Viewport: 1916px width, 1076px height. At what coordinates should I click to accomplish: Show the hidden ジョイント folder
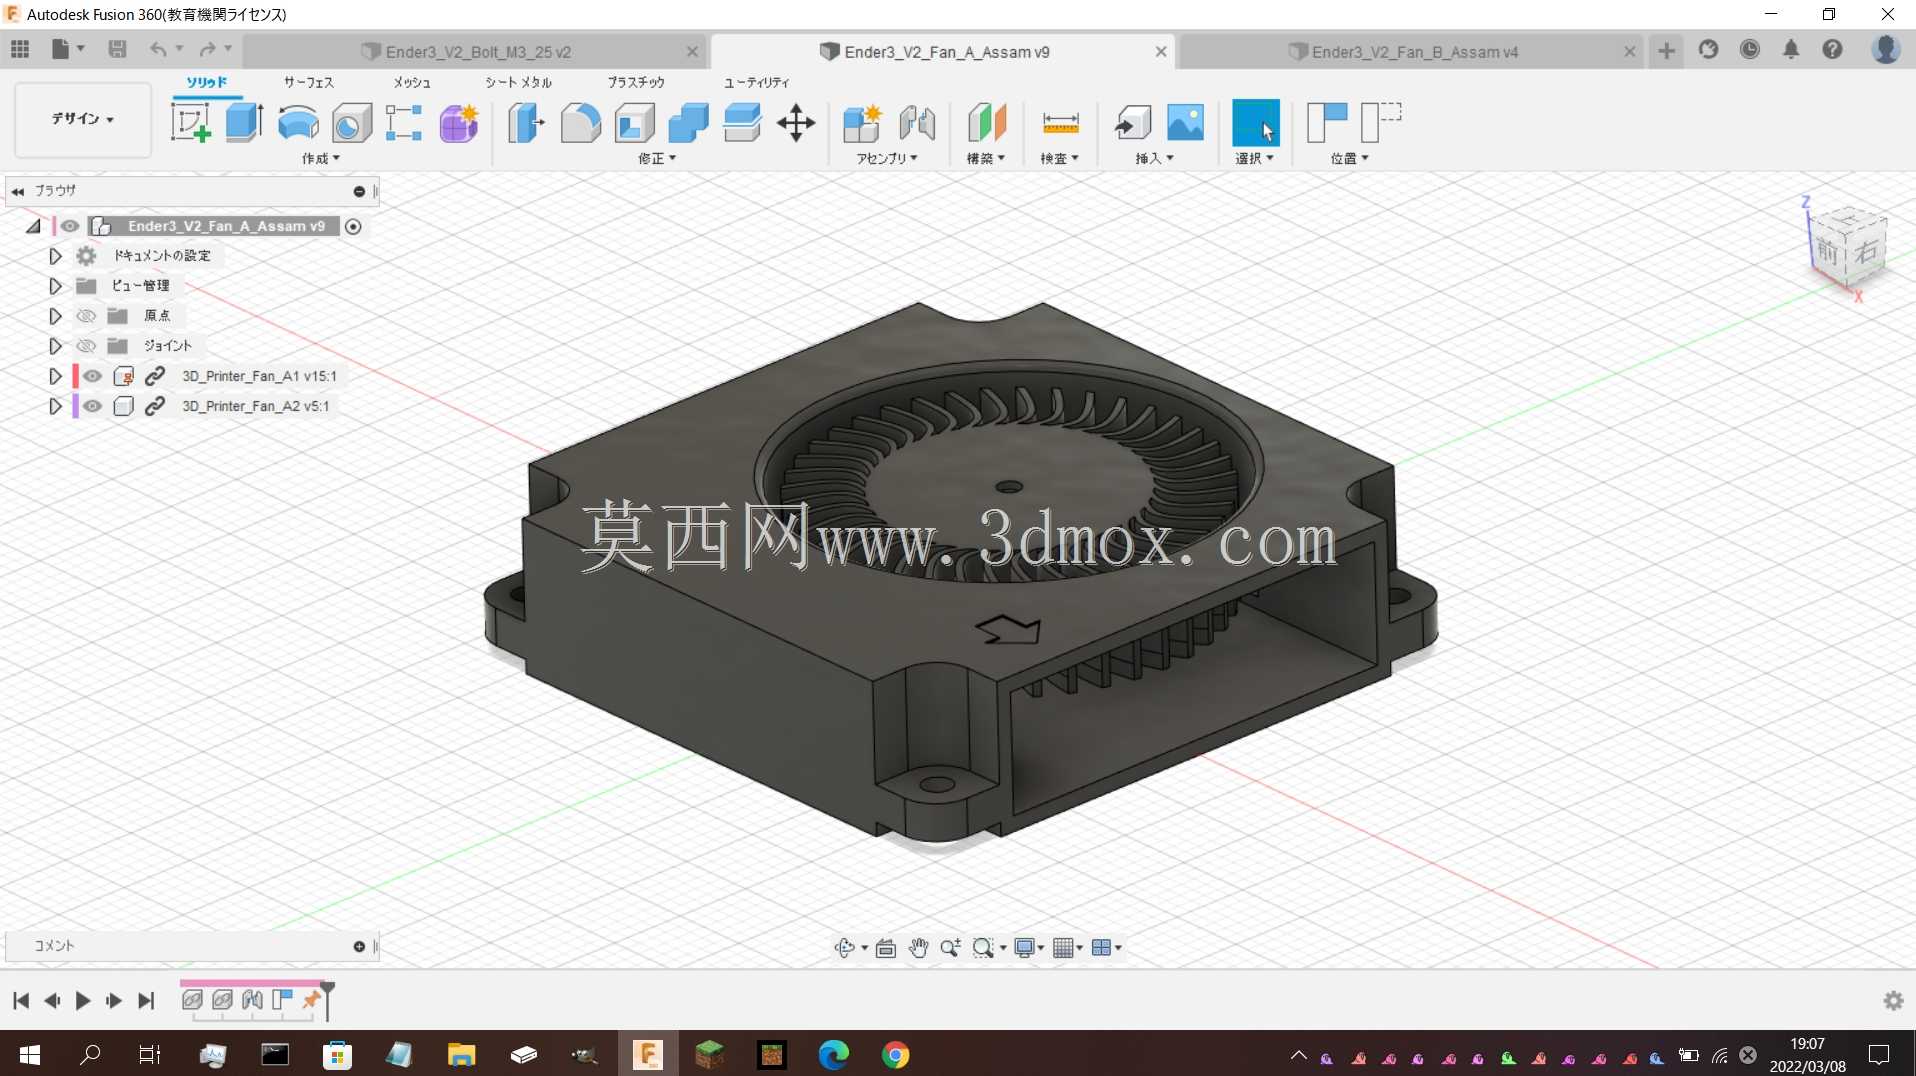(x=87, y=346)
